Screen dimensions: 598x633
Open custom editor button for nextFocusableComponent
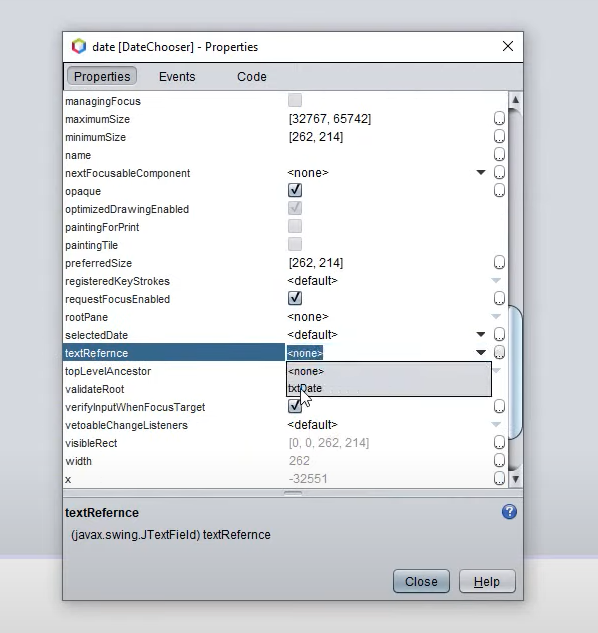pos(499,173)
